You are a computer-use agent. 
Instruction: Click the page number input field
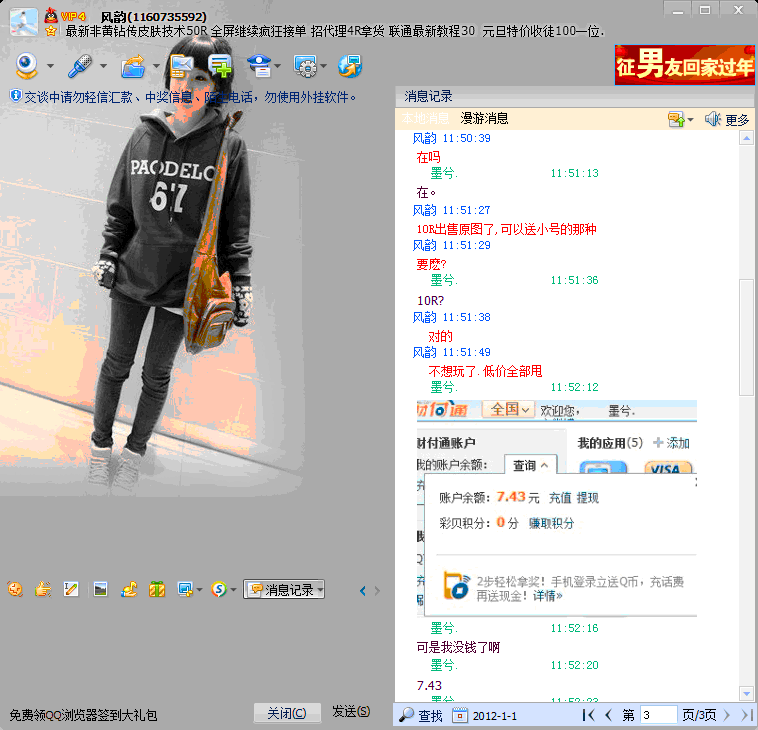(x=658, y=715)
